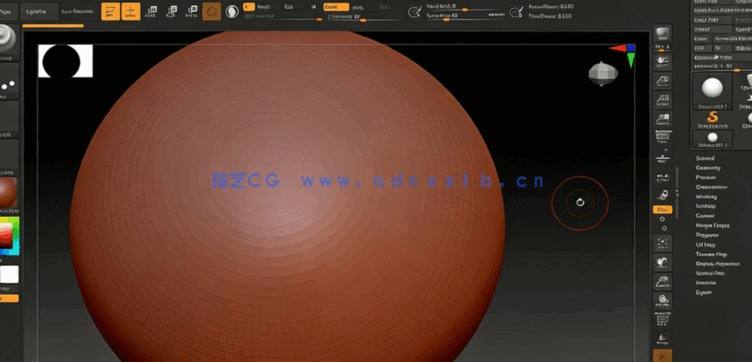Viewport: 752px width, 362px height.
Task: Enable the Rgb channel button
Action: [x=289, y=7]
